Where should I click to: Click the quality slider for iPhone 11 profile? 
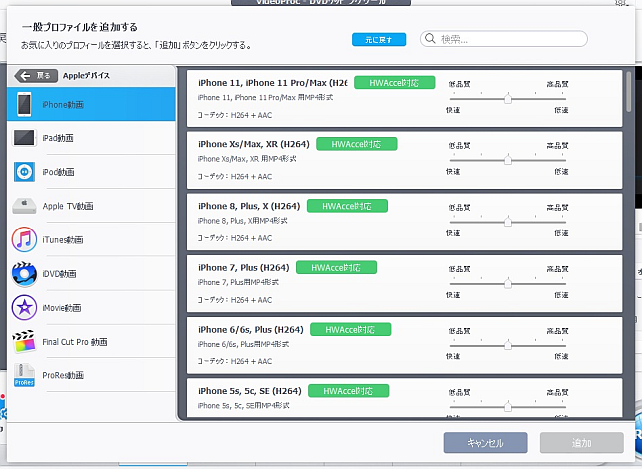pyautogui.click(x=508, y=99)
